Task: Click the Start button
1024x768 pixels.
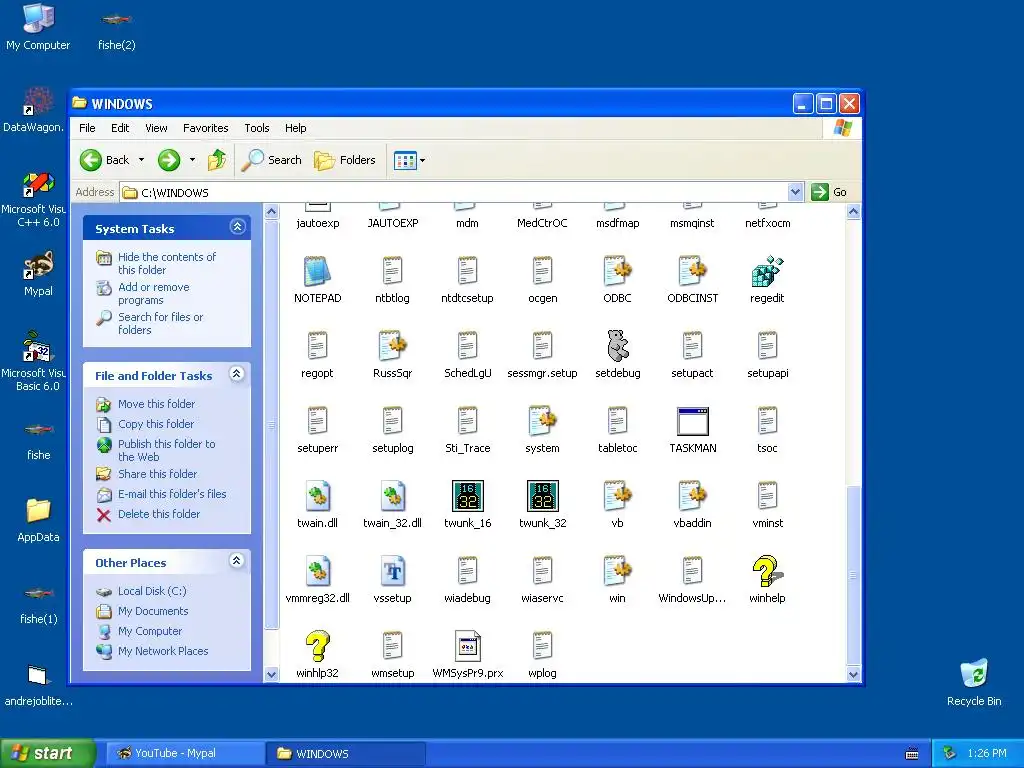Action: 47,753
